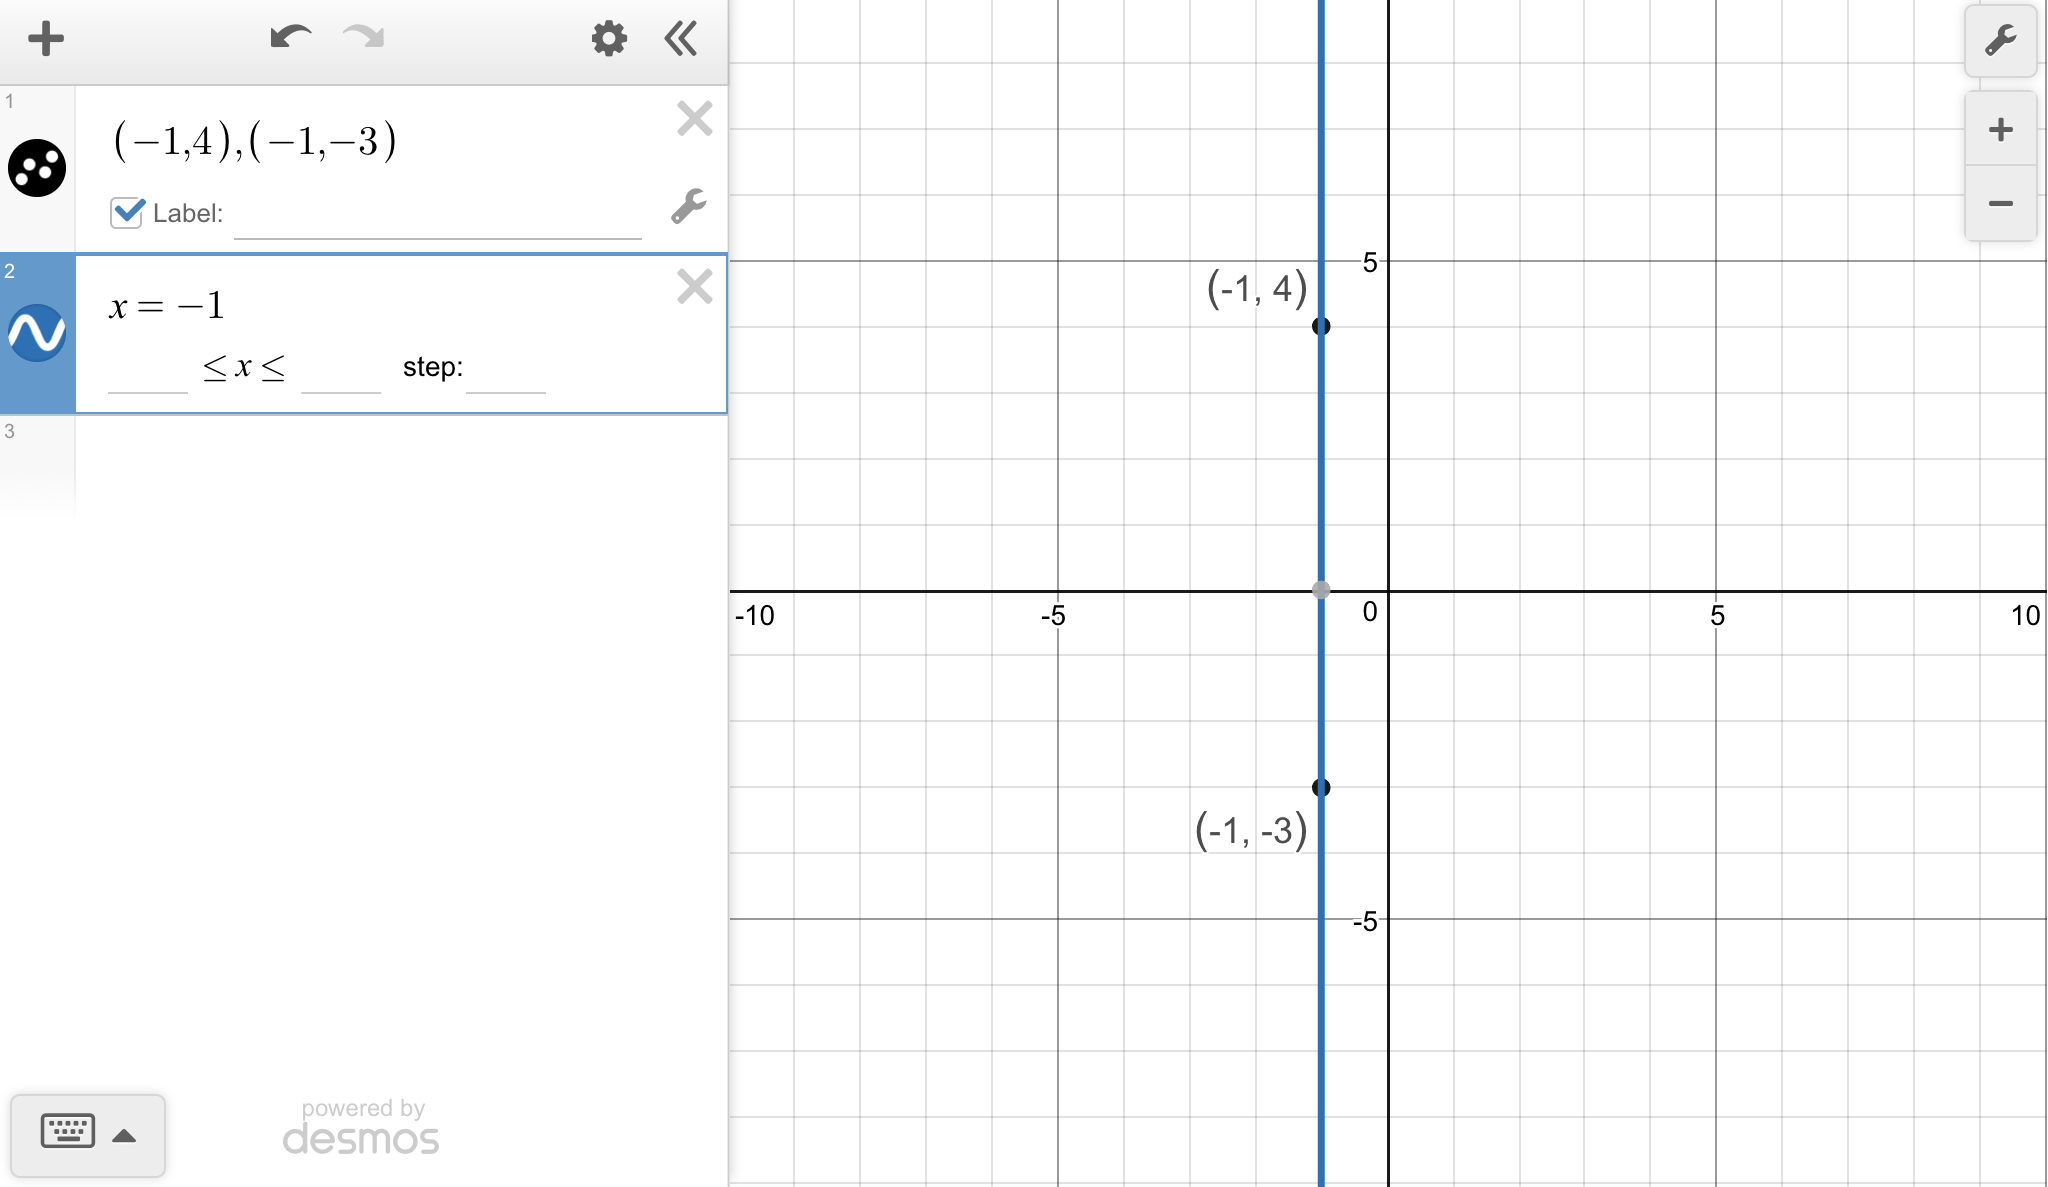Collapse the expression list panel
This screenshot has height=1187, width=2048.
pos(681,39)
